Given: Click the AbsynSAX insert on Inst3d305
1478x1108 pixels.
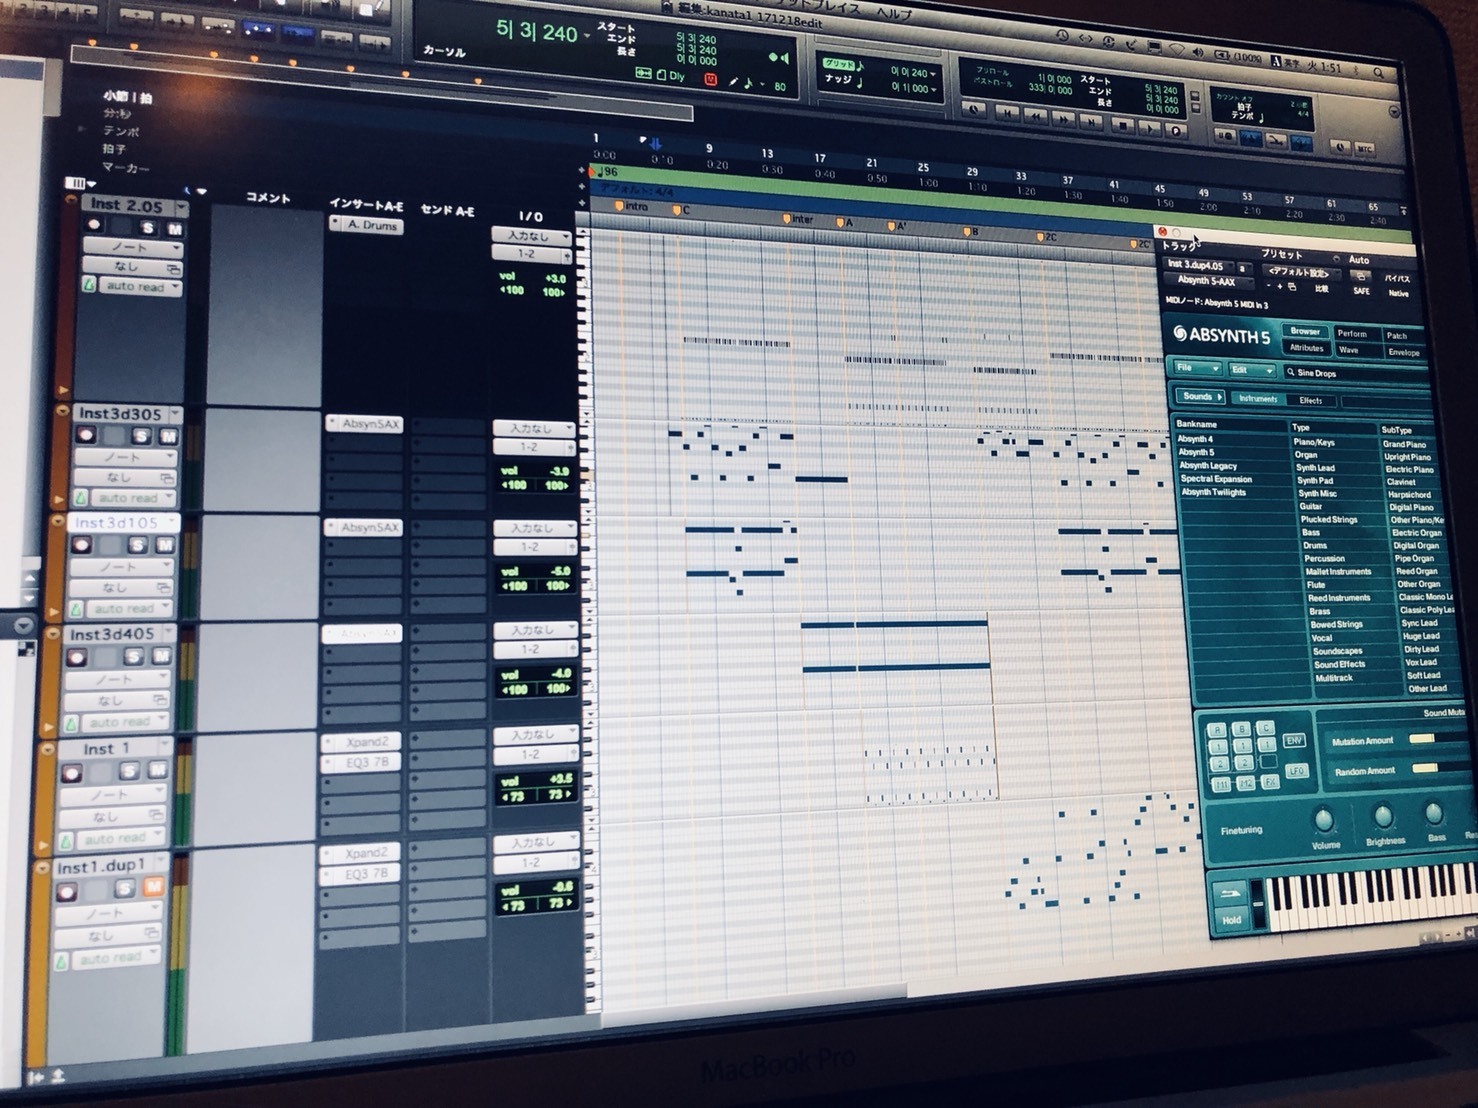Looking at the screenshot, I should point(365,424).
